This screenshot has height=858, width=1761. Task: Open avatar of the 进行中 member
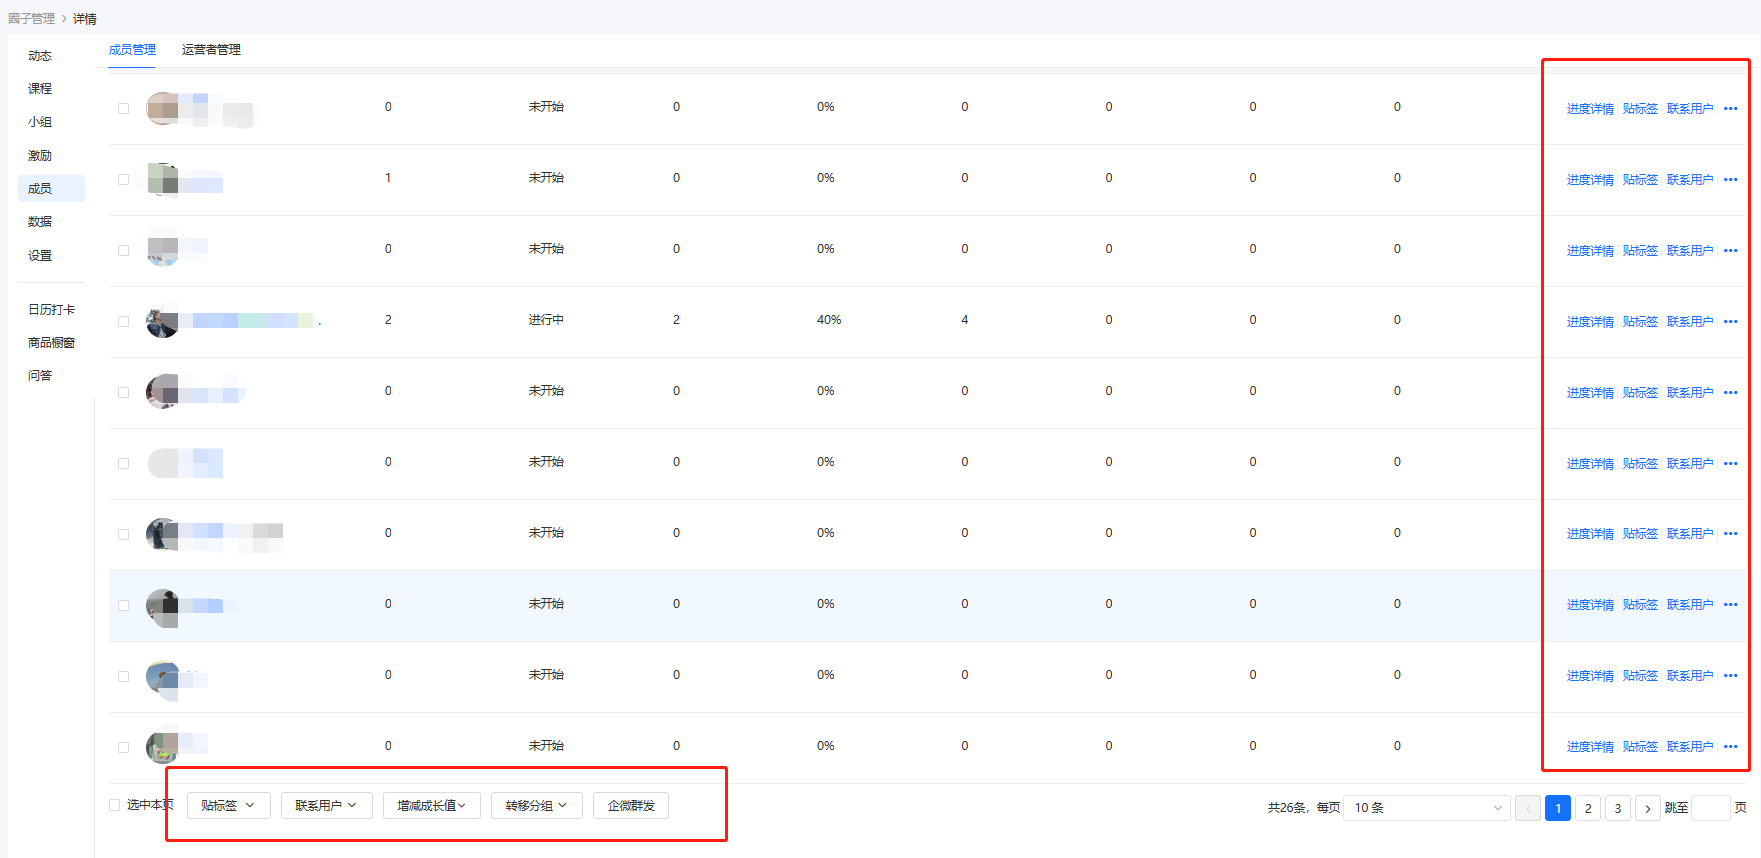162,321
